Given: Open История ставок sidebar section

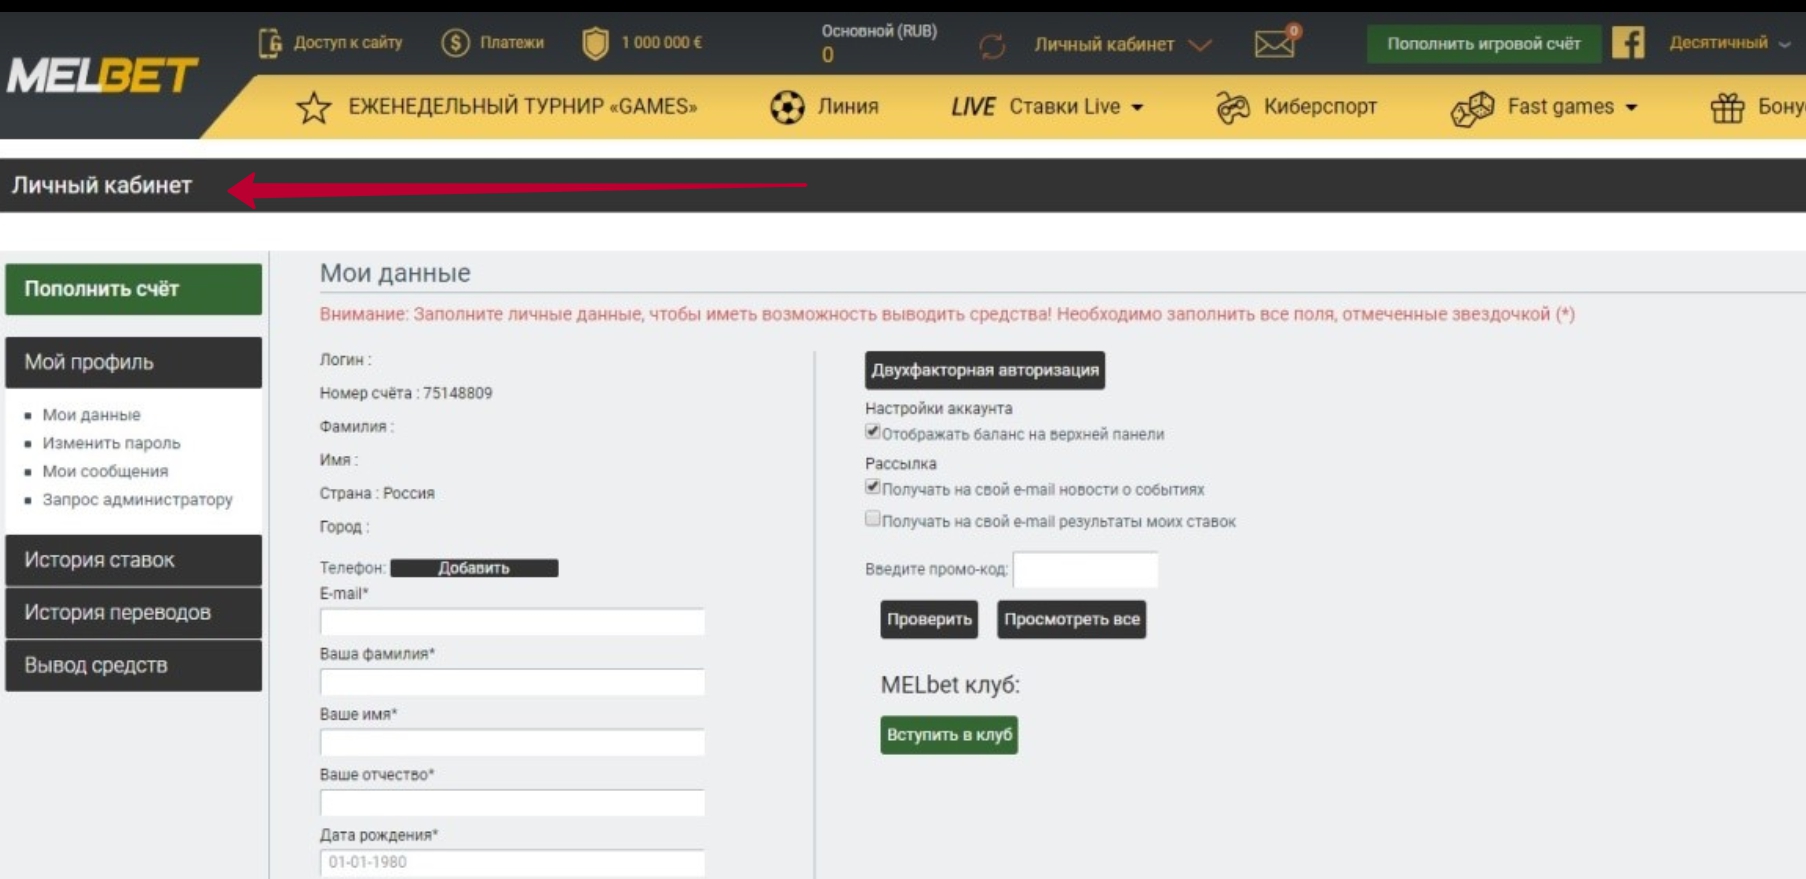Looking at the screenshot, I should coord(133,560).
